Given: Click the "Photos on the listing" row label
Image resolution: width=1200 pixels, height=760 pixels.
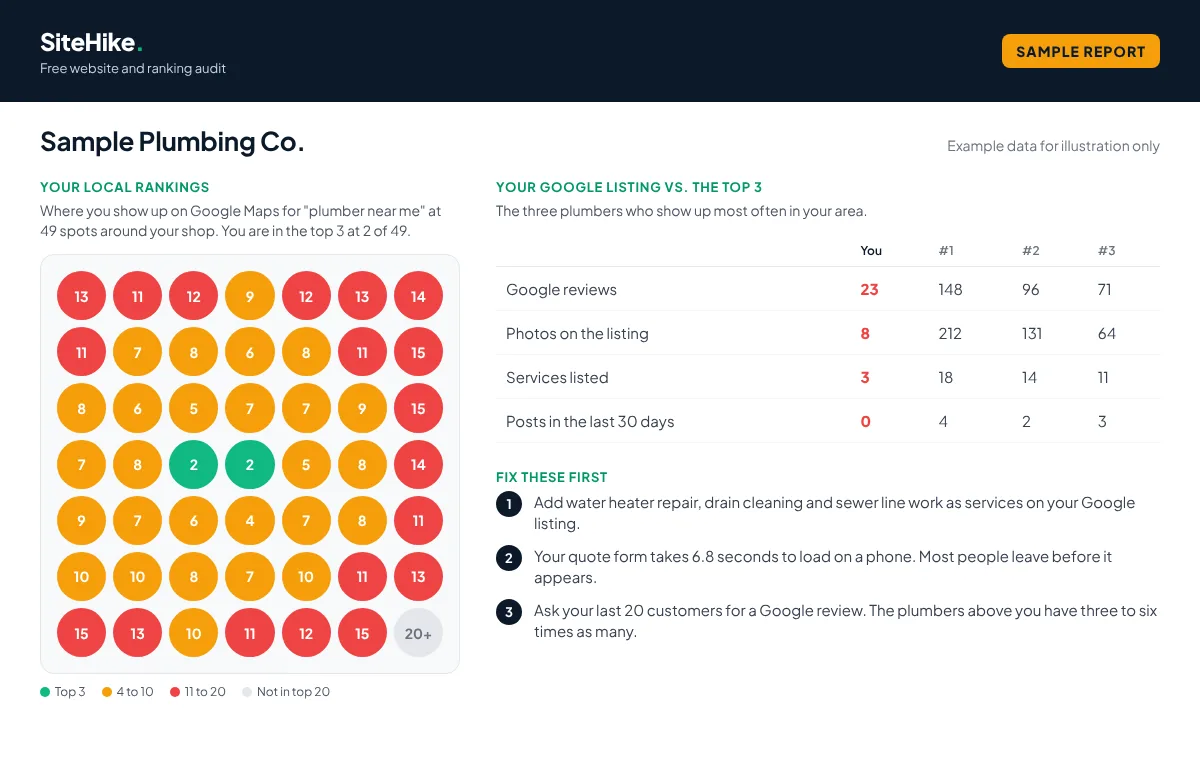Looking at the screenshot, I should 577,334.
